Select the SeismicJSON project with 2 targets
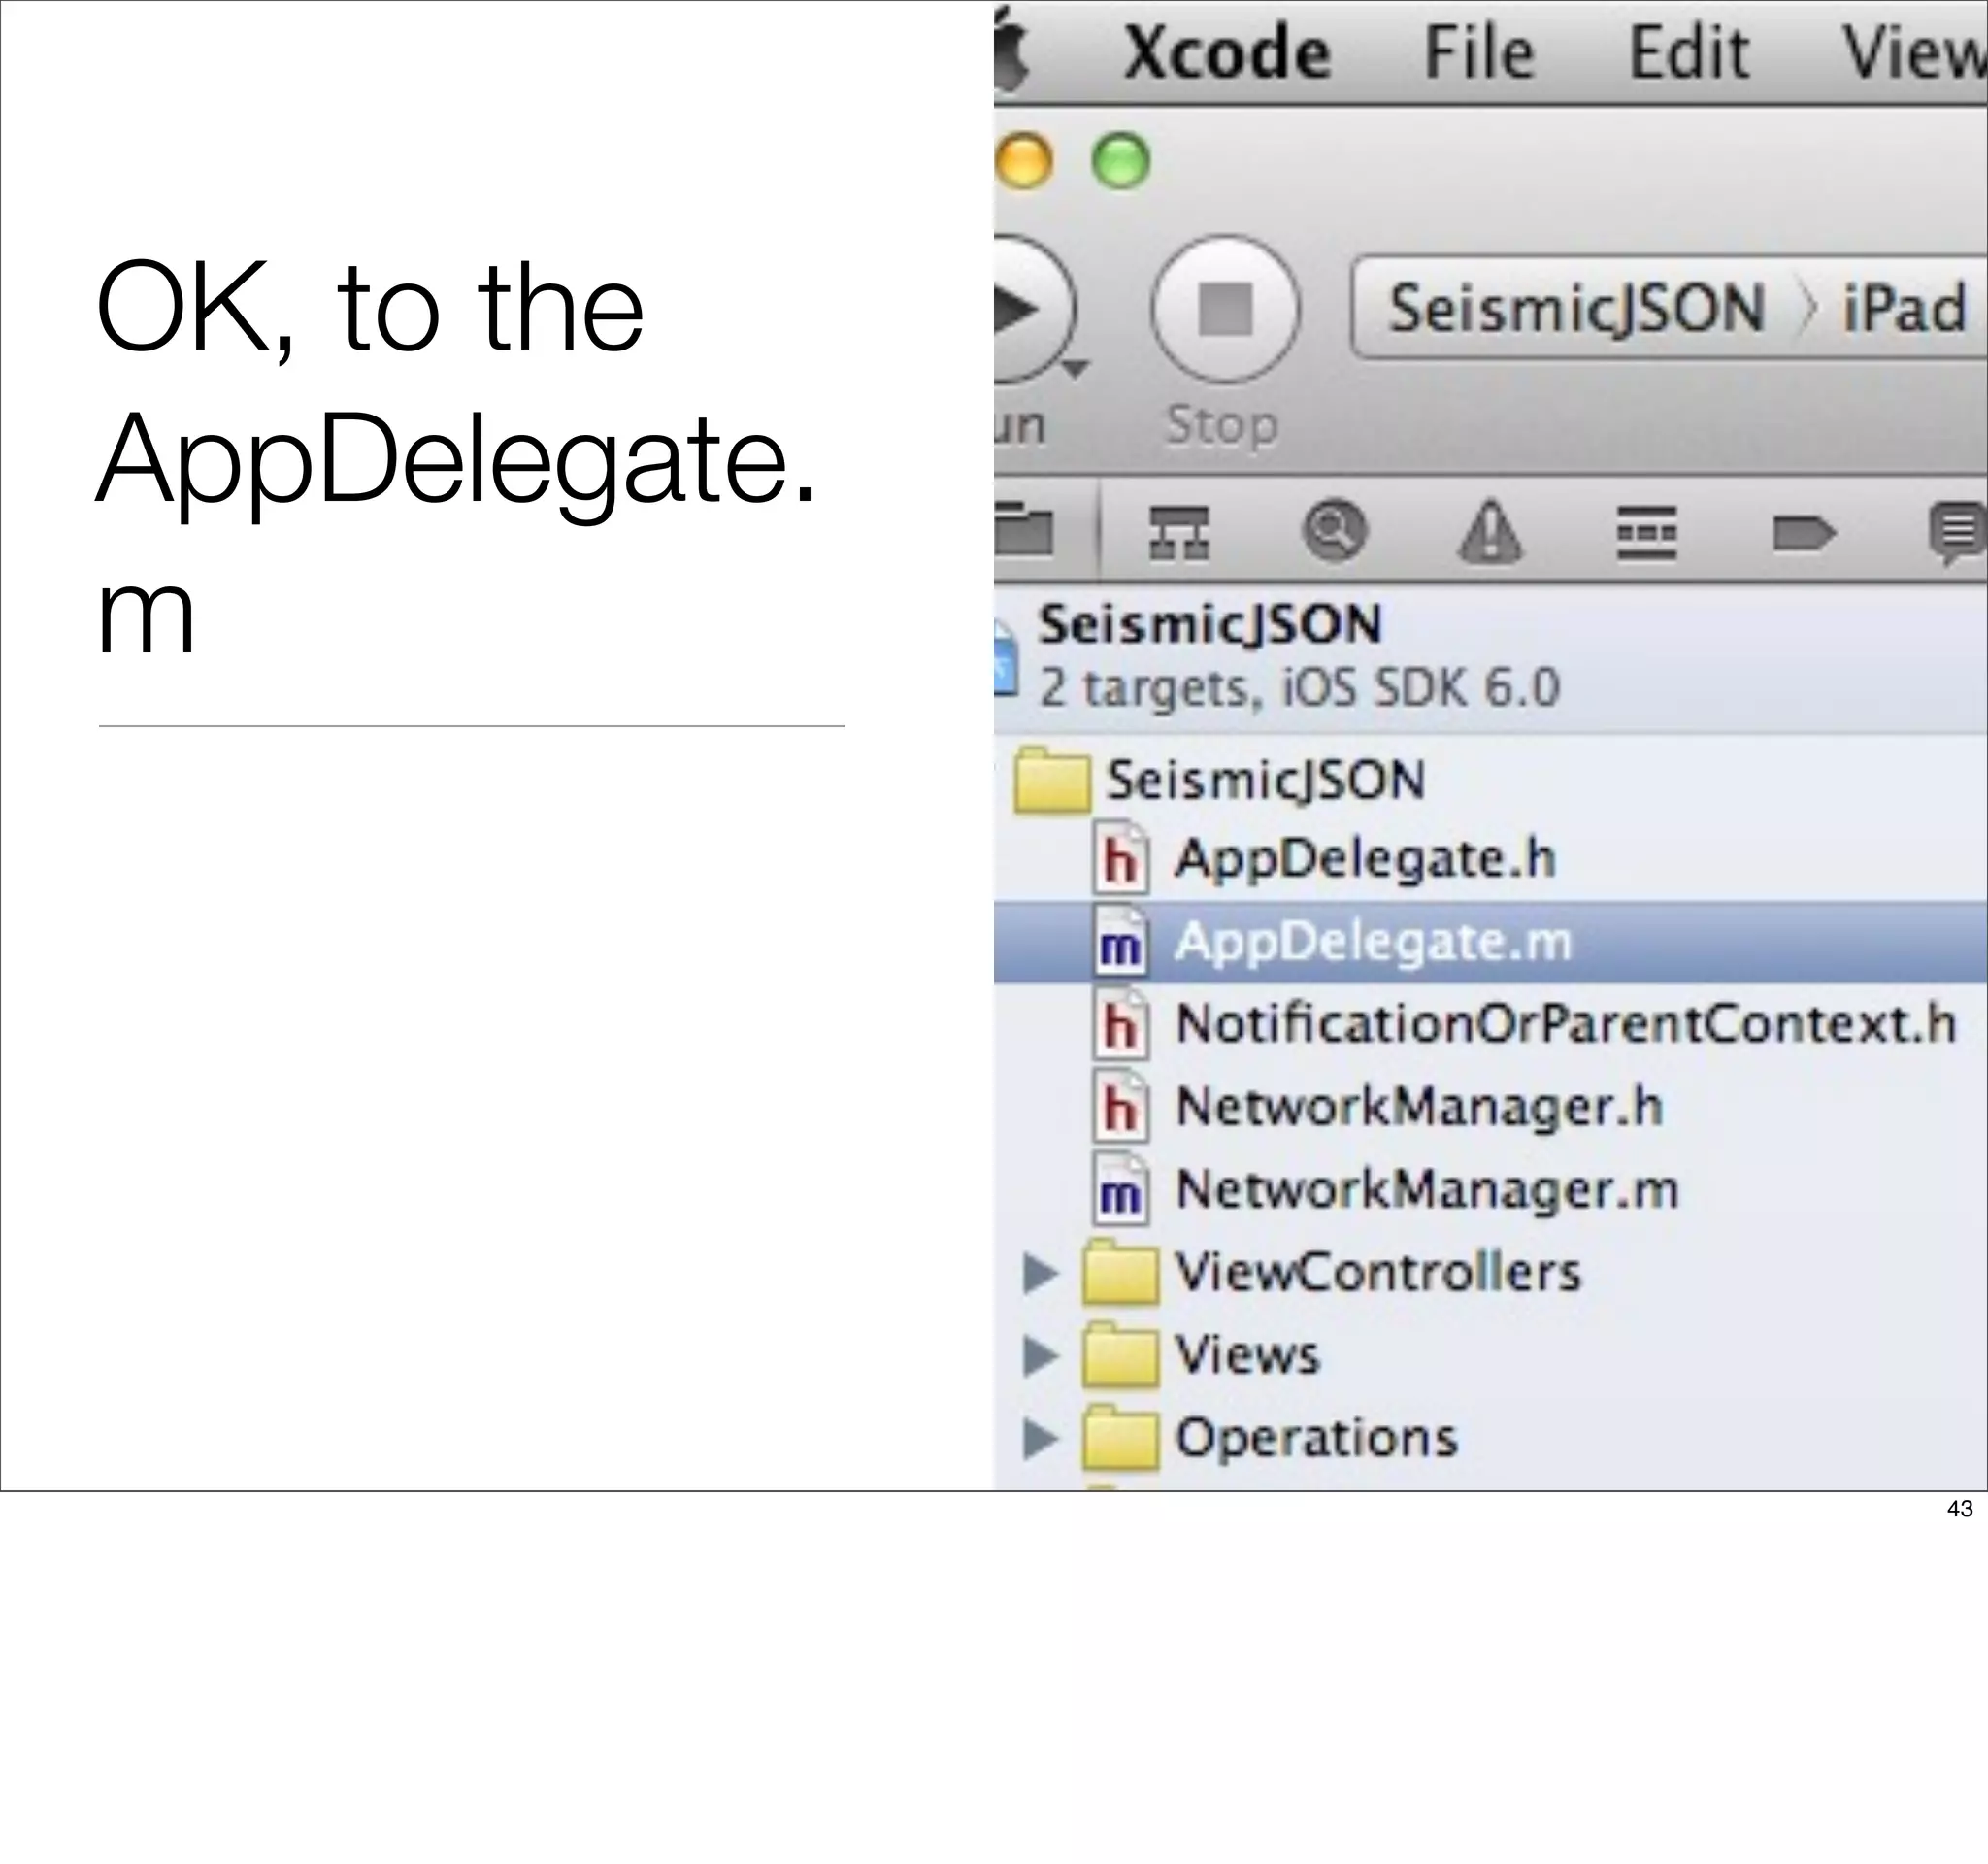Screen dimensions: 1988x1864 (x=1491, y=656)
